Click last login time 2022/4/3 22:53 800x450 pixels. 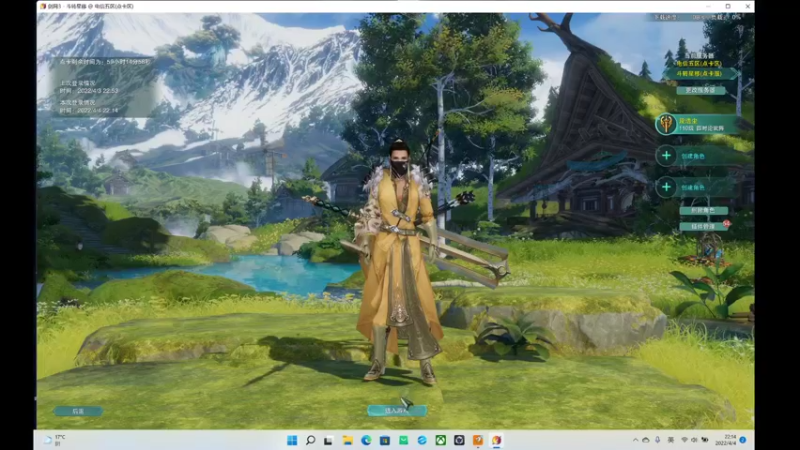tap(89, 91)
